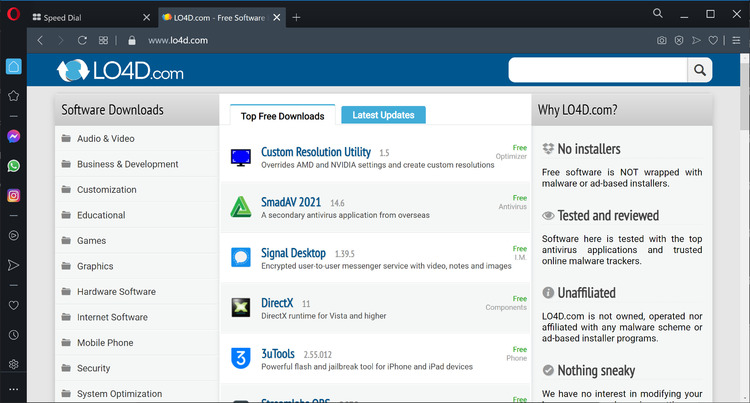The image size is (750, 403).
Task: Open WhatsApp in the sidebar
Action: tap(13, 166)
